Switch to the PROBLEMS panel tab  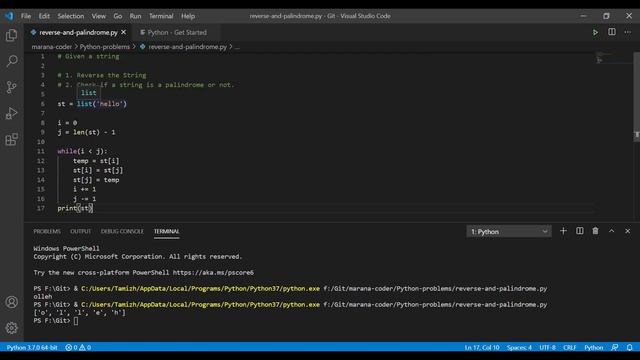(x=47, y=231)
